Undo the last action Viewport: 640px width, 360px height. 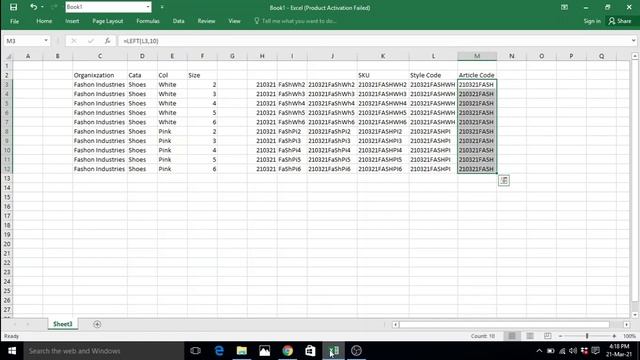tap(33, 7)
